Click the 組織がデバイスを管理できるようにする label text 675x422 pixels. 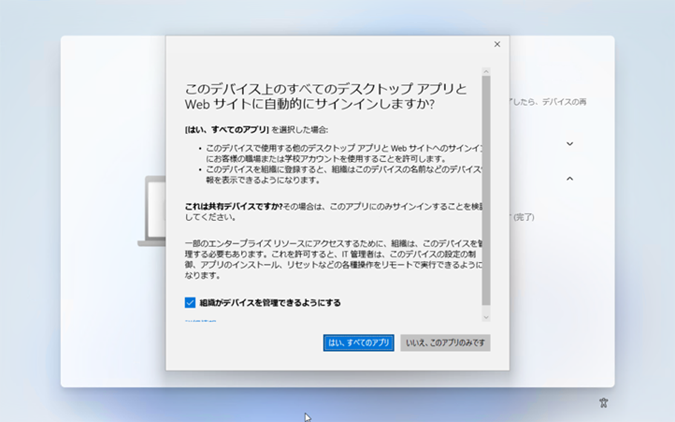(270, 303)
